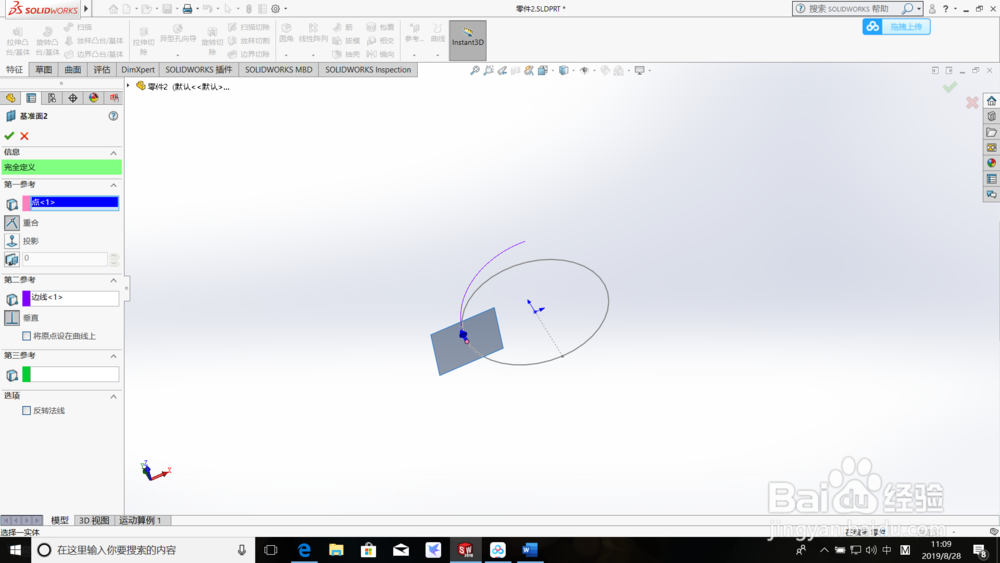The height and width of the screenshot is (563, 1000).
Task: Click the green third reference color swatch
Action: click(27, 374)
